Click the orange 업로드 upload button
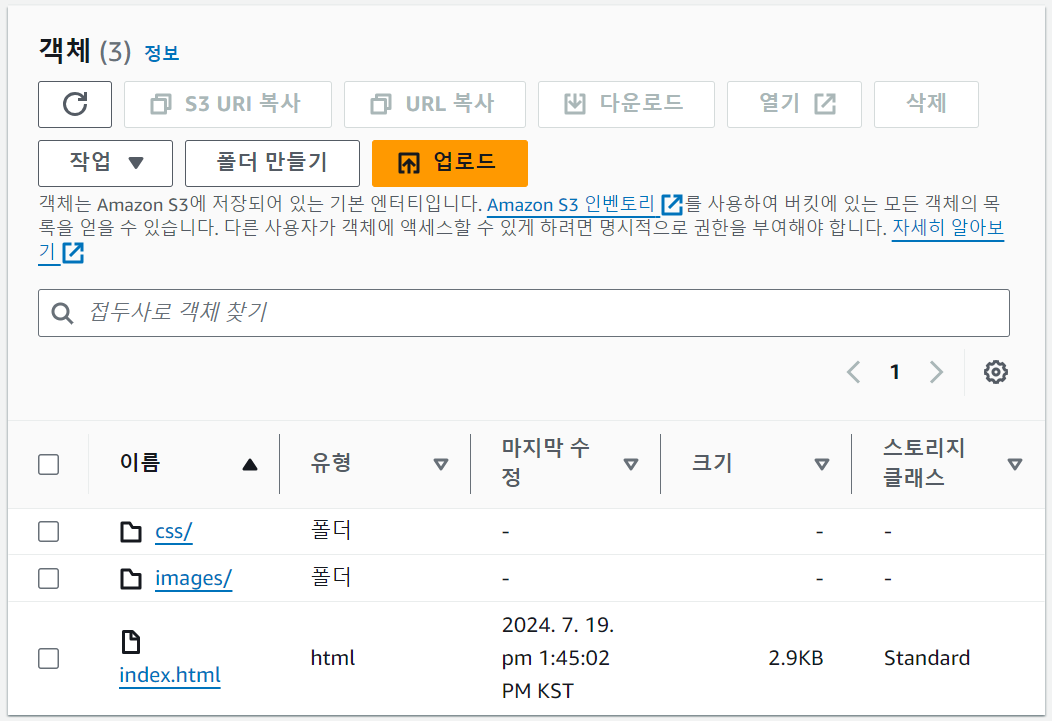 coord(450,163)
